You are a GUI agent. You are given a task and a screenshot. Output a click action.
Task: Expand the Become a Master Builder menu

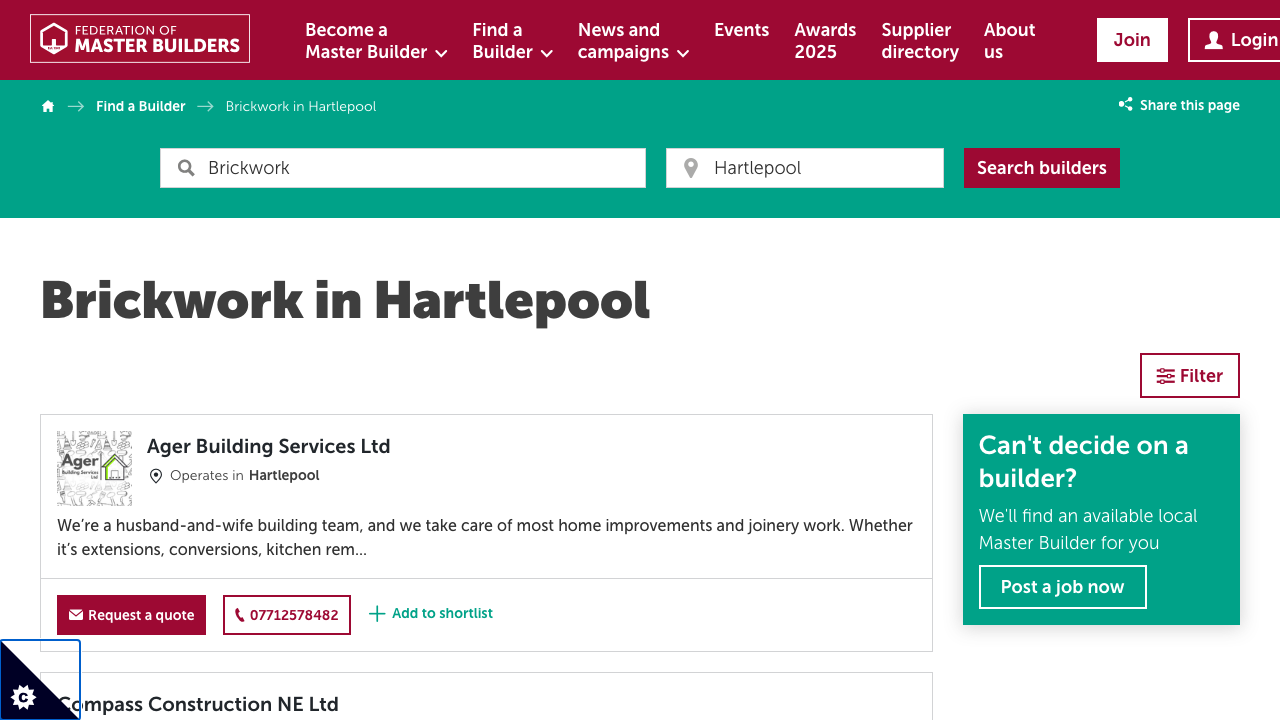(x=441, y=52)
